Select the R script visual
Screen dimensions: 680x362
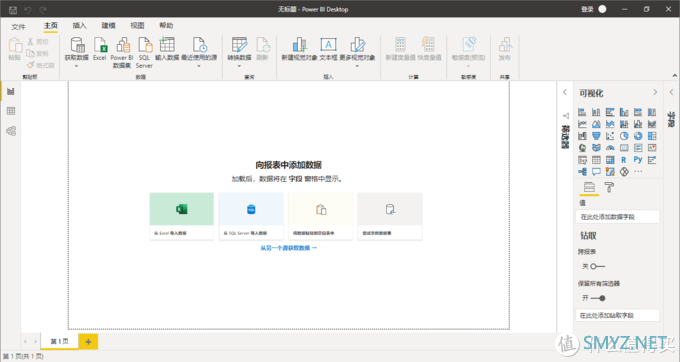[x=624, y=160]
